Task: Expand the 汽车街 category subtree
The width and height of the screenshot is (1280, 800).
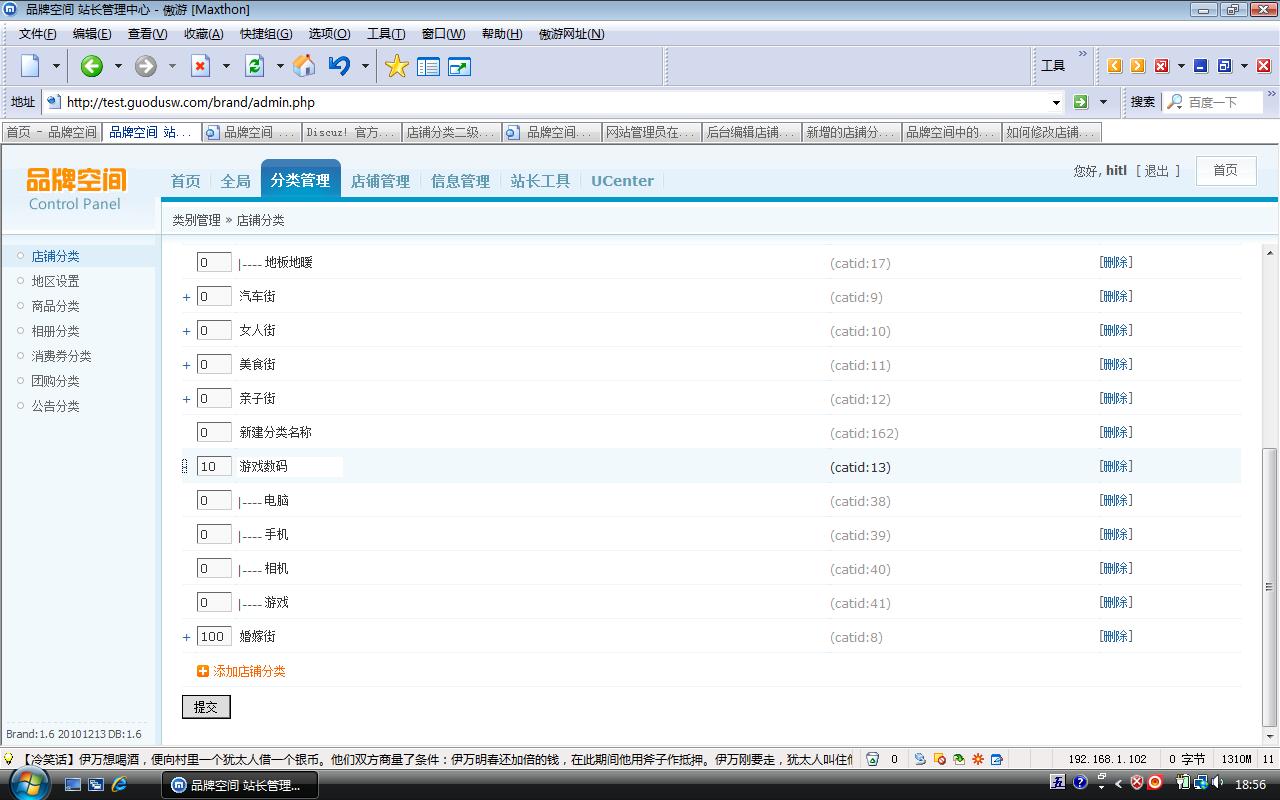Action: pyautogui.click(x=186, y=298)
